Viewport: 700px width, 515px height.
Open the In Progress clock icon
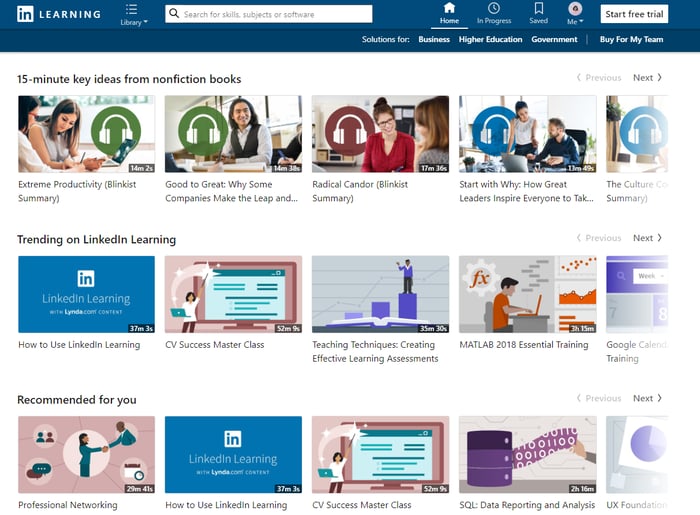pos(494,8)
